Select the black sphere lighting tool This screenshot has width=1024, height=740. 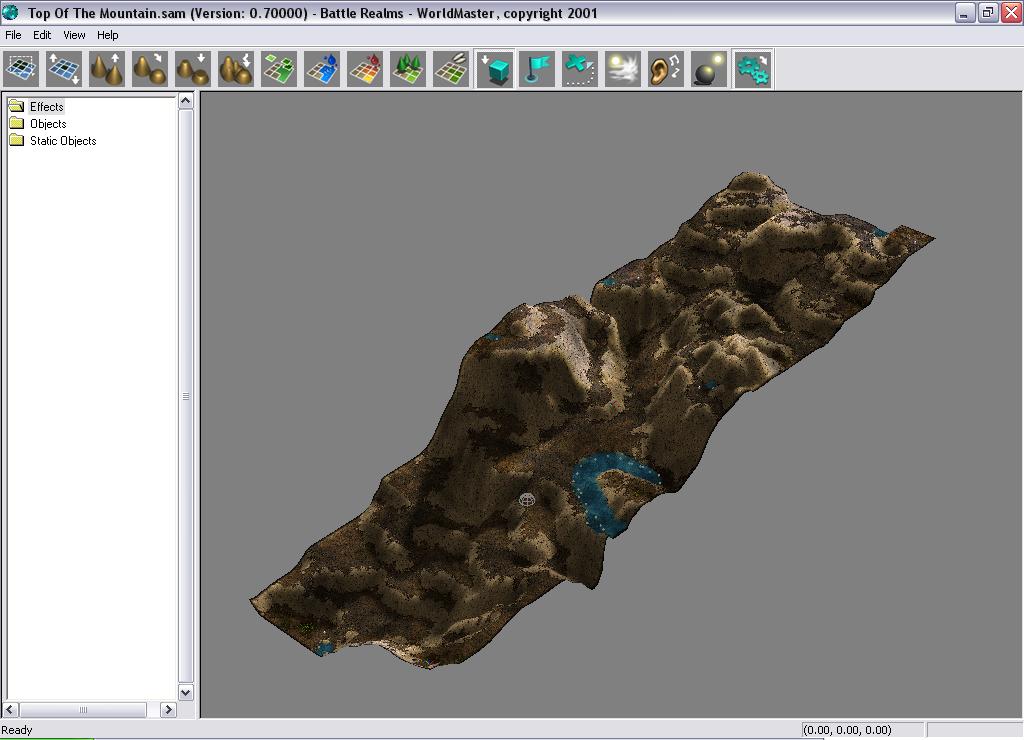[x=709, y=70]
